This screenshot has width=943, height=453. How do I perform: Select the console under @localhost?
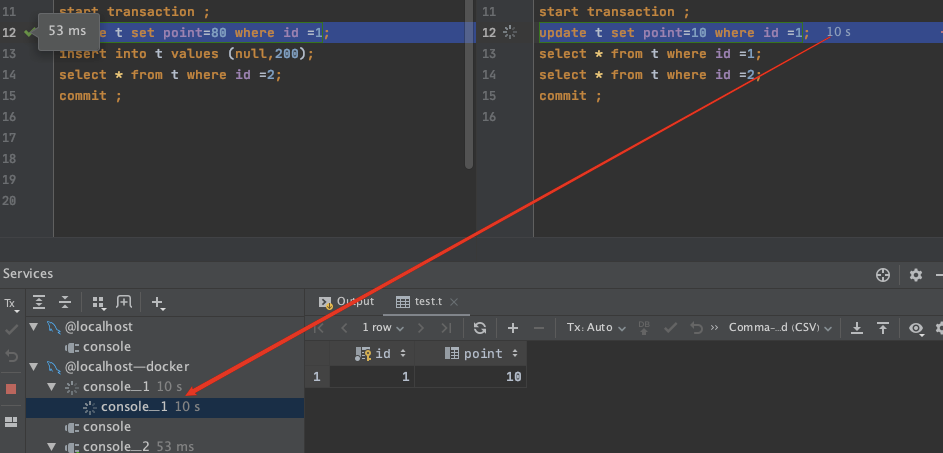tap(106, 347)
